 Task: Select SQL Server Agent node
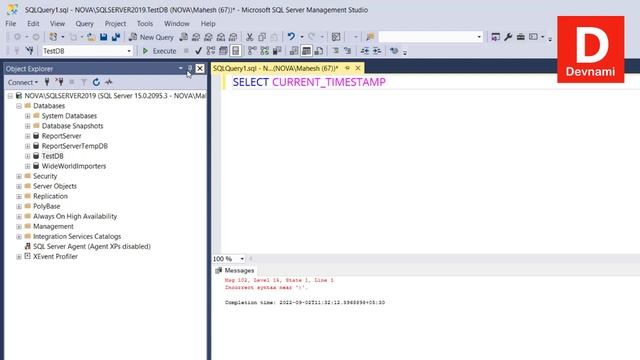click(92, 247)
